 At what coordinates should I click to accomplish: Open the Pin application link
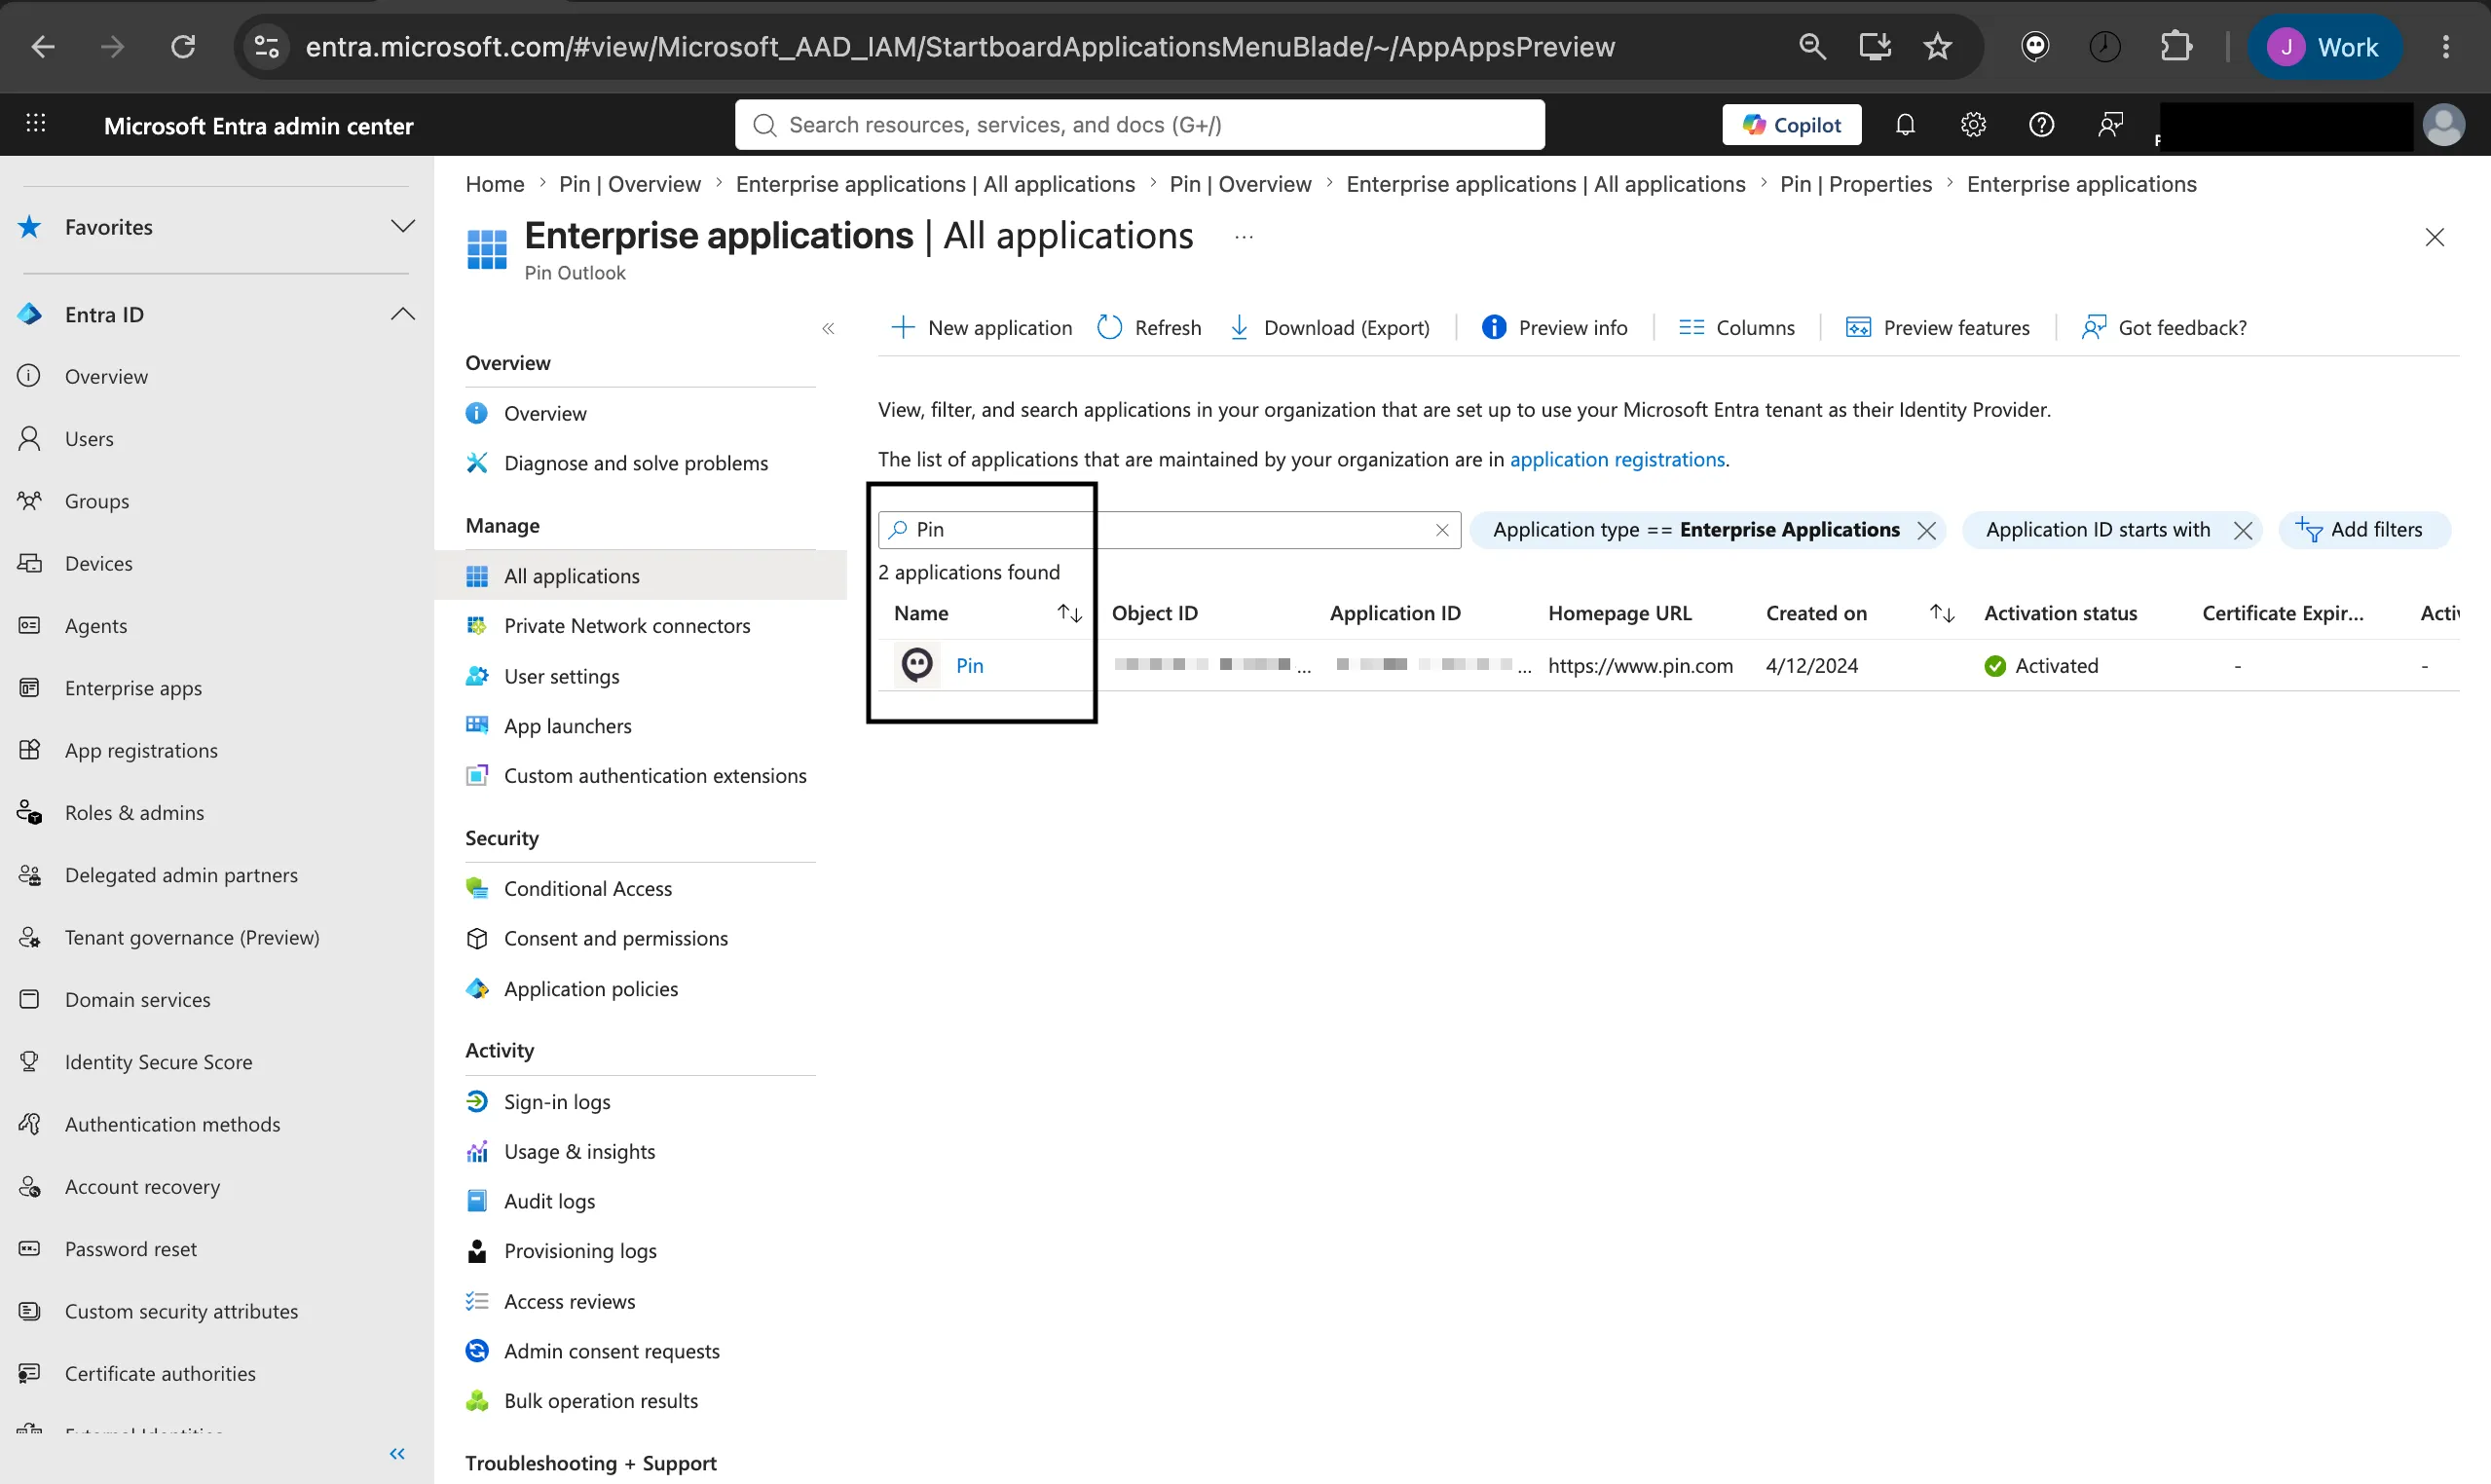pyautogui.click(x=969, y=666)
